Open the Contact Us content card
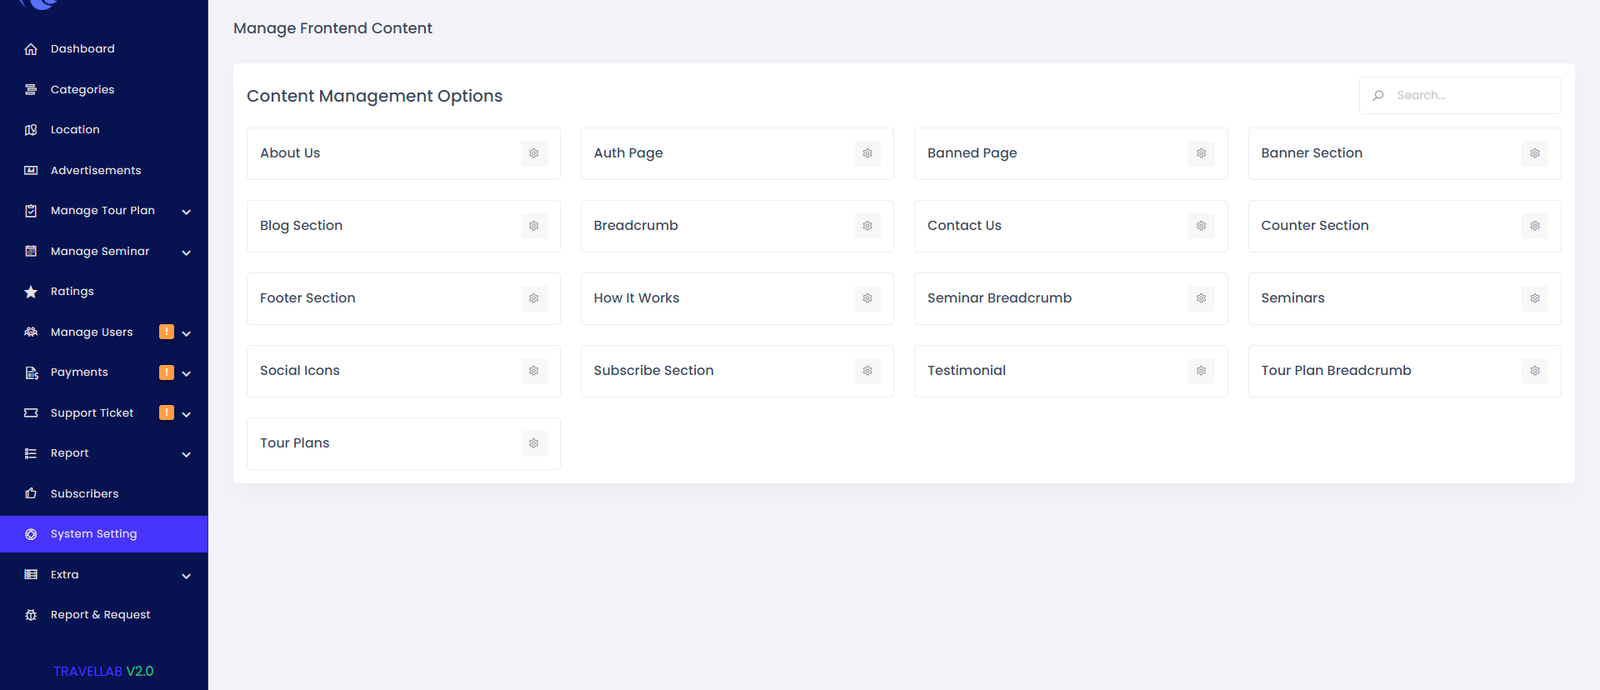 [1050, 226]
